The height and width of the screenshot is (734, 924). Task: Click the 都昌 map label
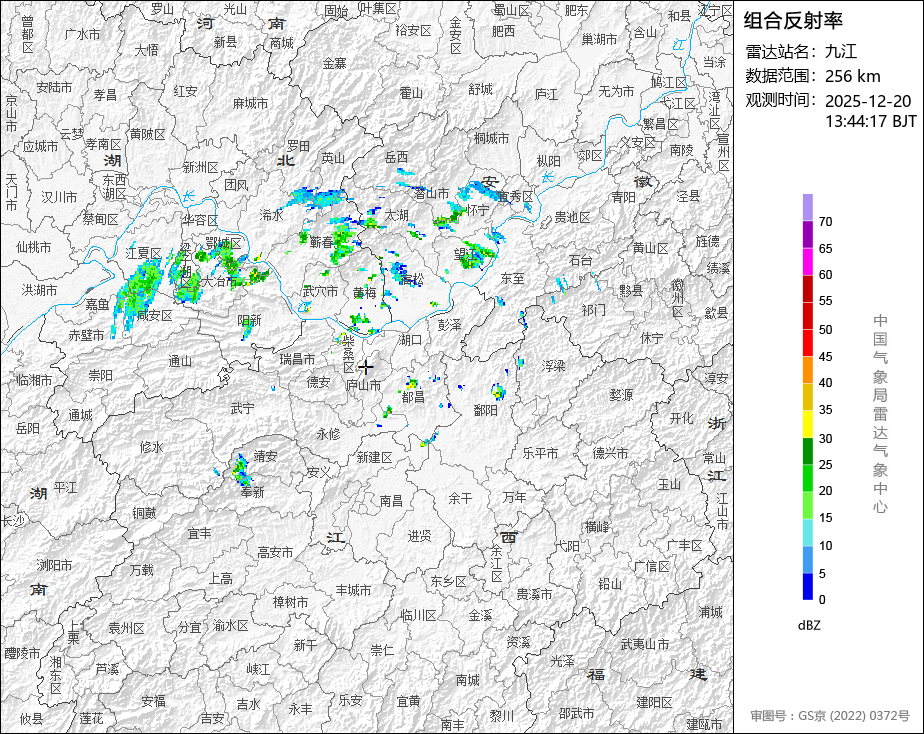(412, 398)
